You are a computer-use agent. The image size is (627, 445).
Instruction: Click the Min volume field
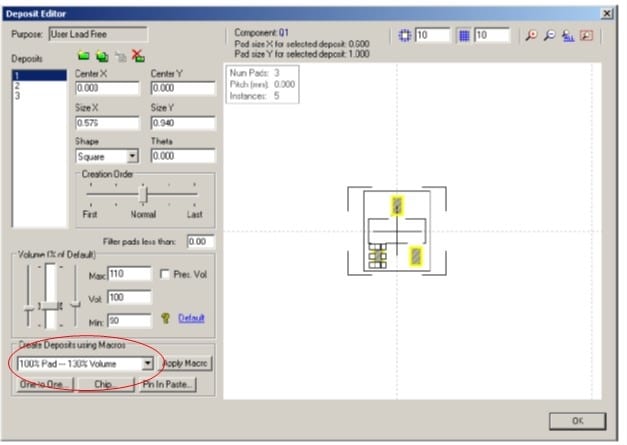tap(130, 320)
